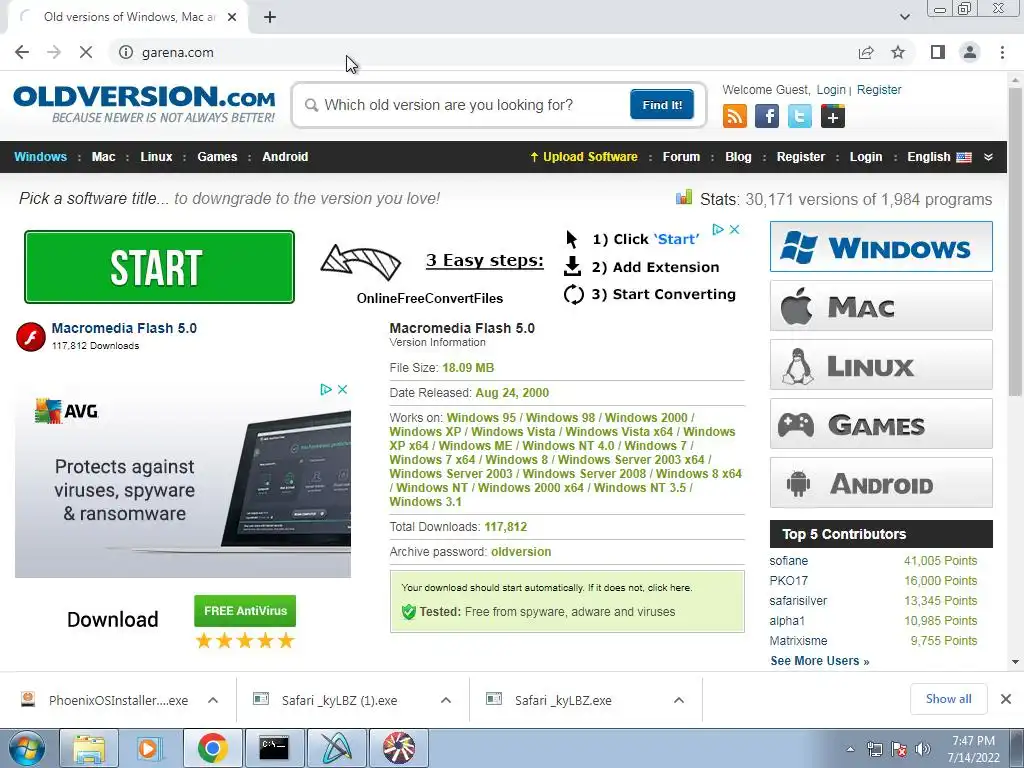Click the stop loading X icon

[x=86, y=52]
